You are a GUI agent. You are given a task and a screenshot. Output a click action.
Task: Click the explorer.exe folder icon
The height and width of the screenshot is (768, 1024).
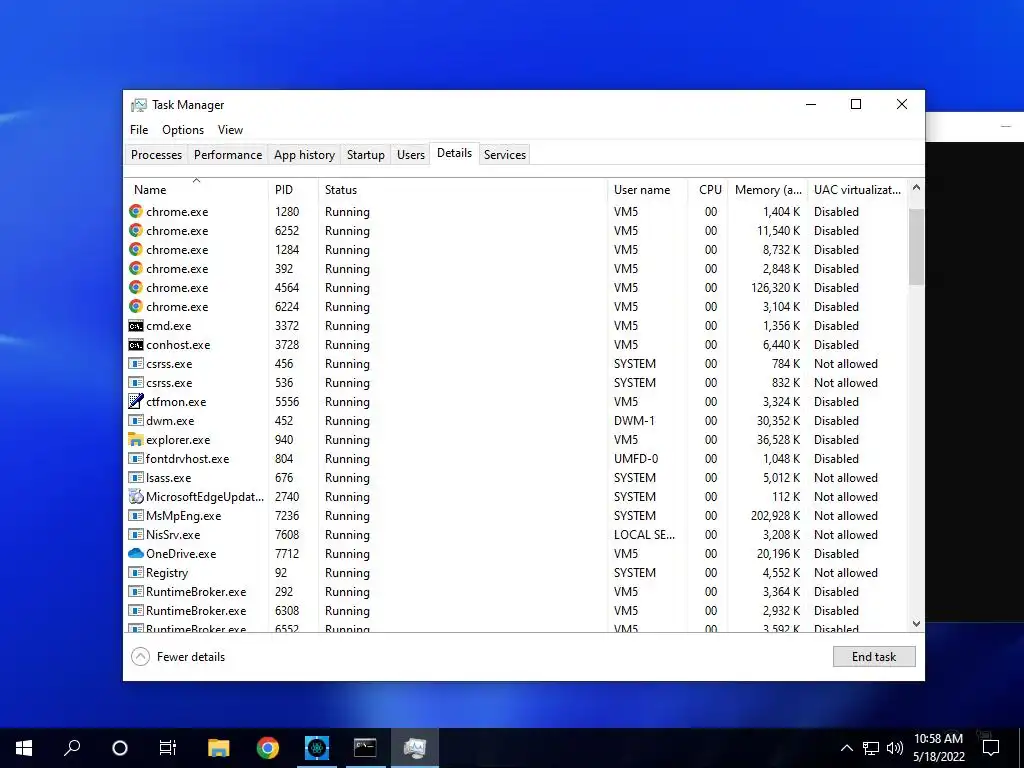pyautogui.click(x=136, y=440)
